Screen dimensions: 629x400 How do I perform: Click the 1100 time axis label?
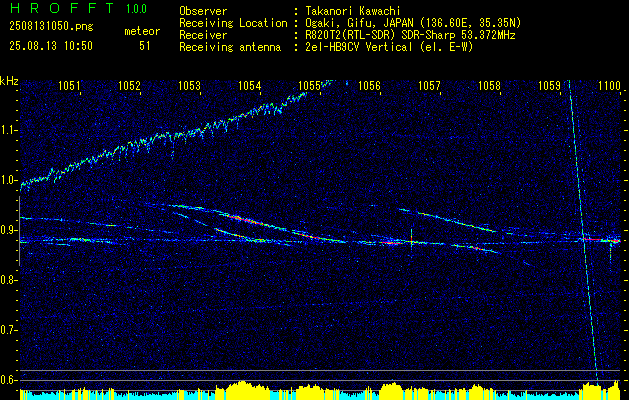609,85
